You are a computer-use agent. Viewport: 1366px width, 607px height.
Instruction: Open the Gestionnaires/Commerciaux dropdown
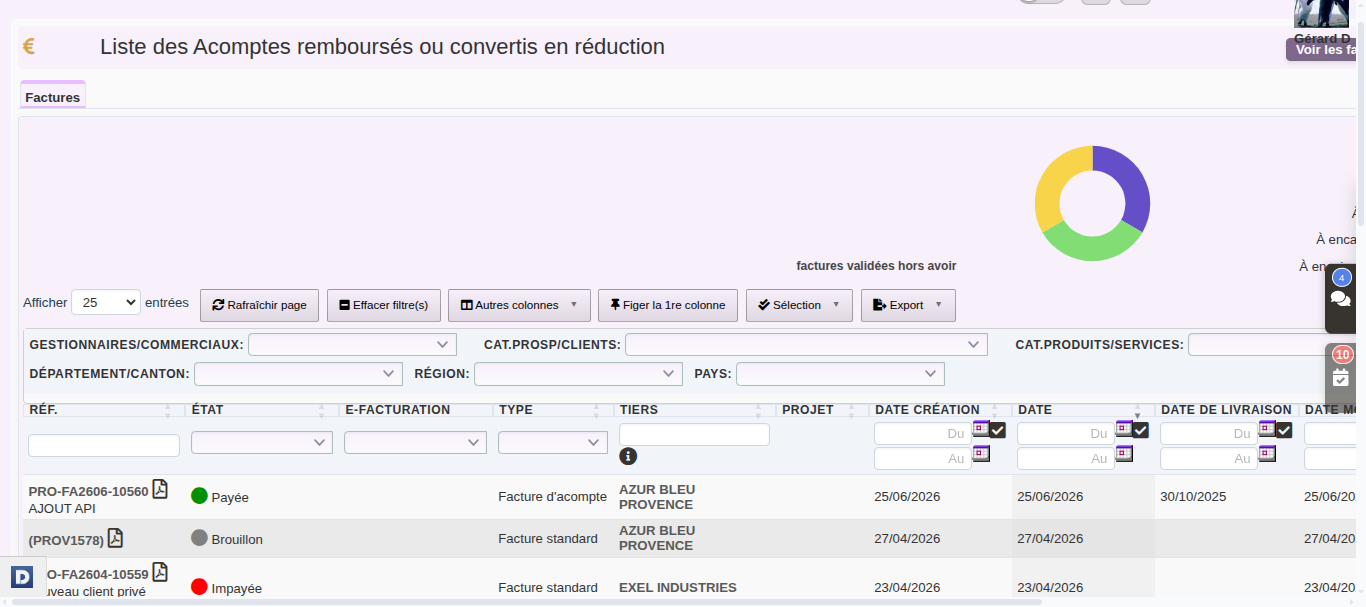[352, 344]
